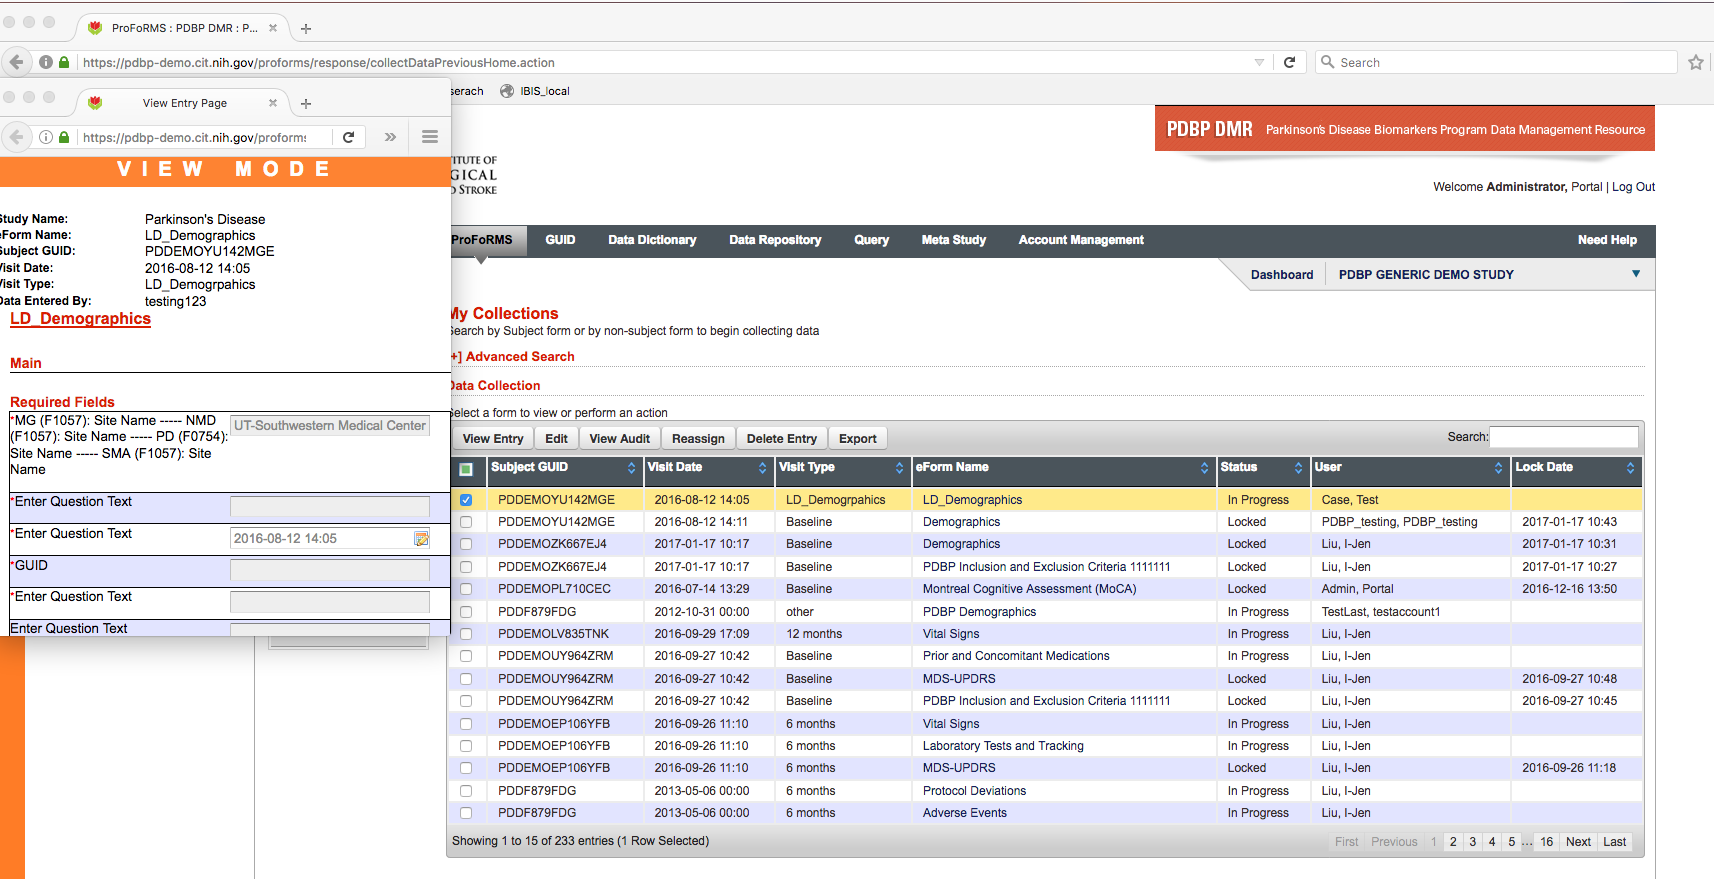Expand the overflow chevron in View Entry Page toolbar

[390, 137]
